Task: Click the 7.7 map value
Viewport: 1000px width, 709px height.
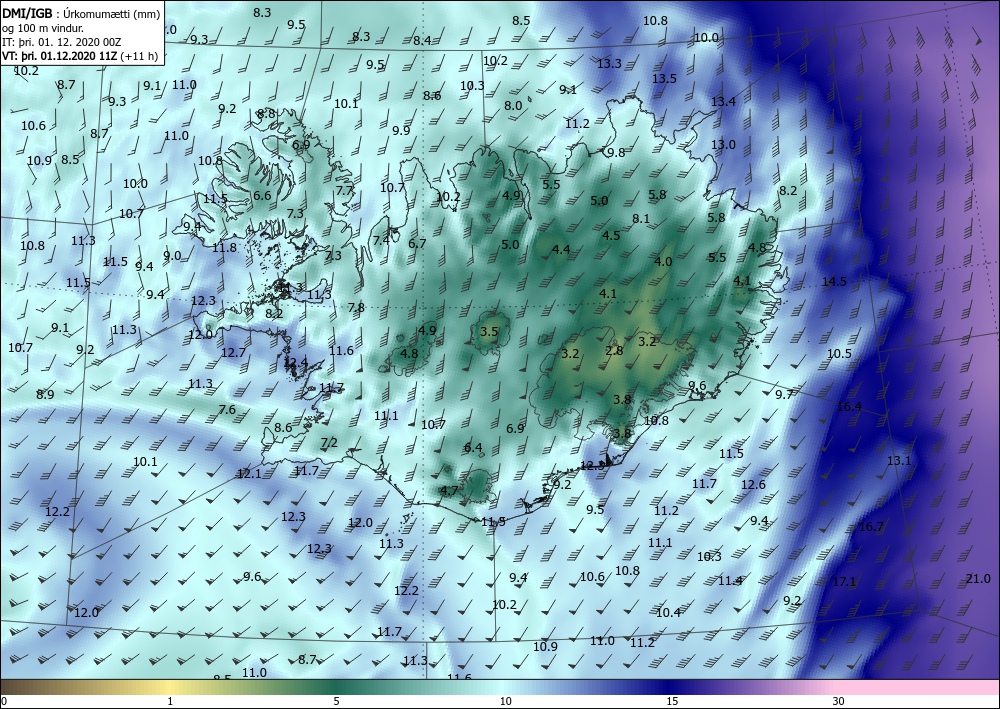Action: [x=344, y=190]
